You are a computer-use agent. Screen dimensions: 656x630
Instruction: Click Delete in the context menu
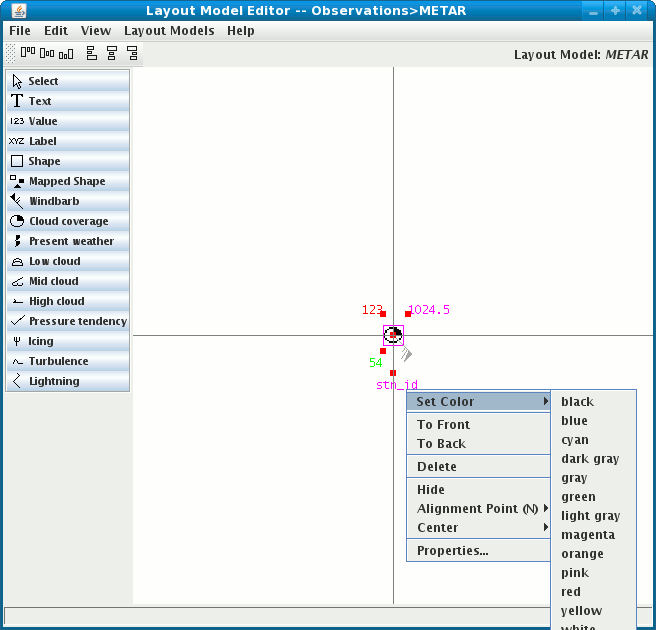point(437,467)
